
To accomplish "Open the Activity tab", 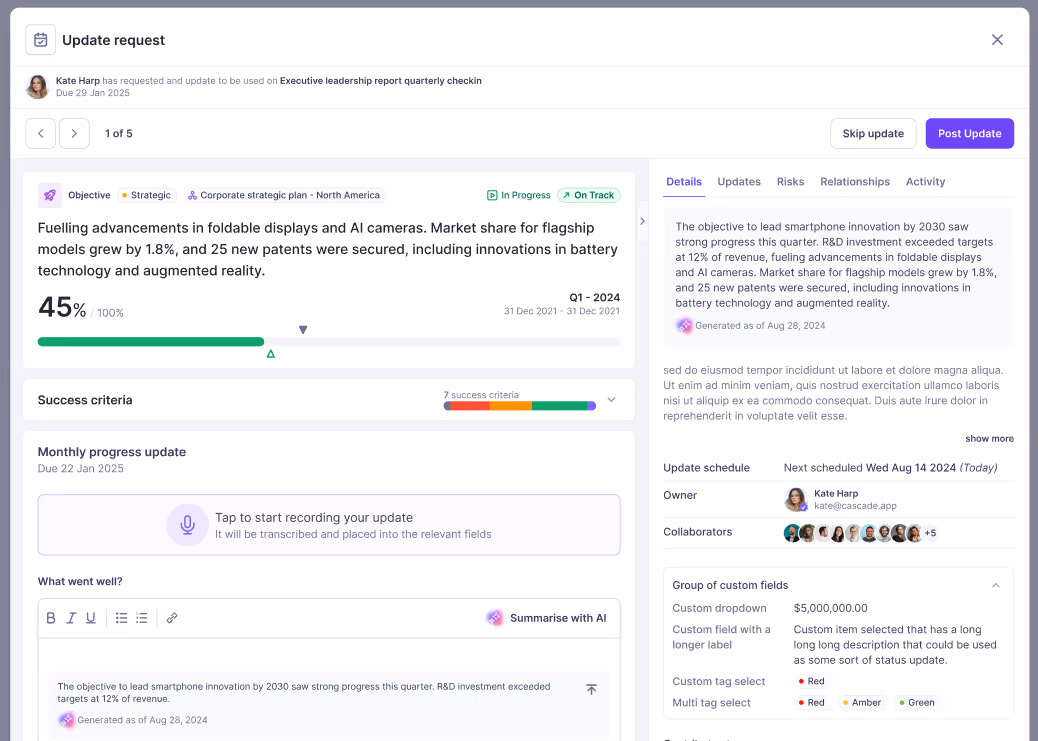I will [x=925, y=182].
